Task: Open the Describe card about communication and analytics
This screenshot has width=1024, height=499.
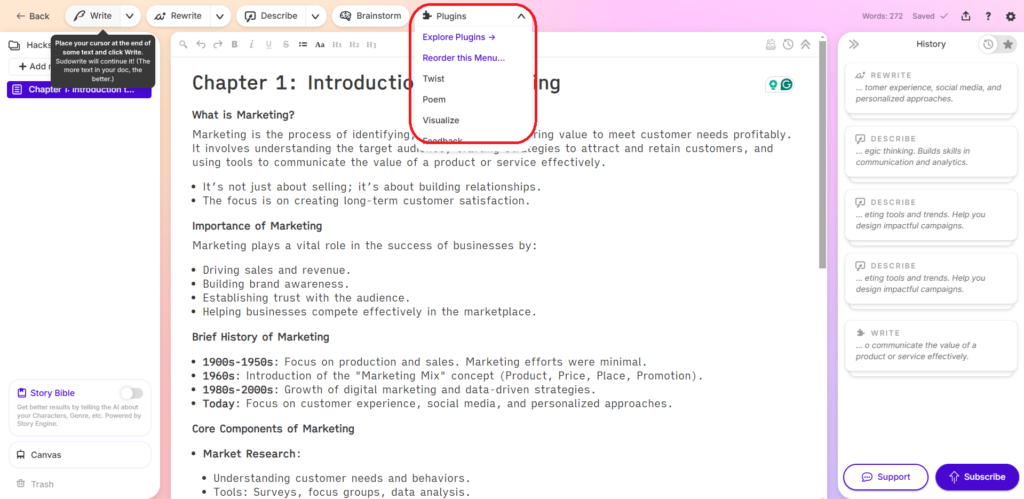Action: (x=930, y=151)
